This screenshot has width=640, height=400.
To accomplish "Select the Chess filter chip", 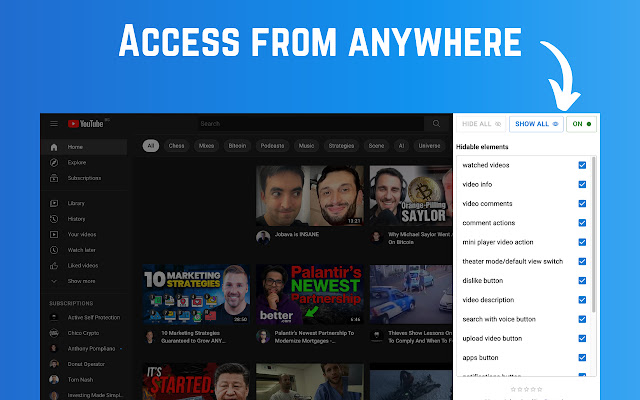I will (176, 146).
